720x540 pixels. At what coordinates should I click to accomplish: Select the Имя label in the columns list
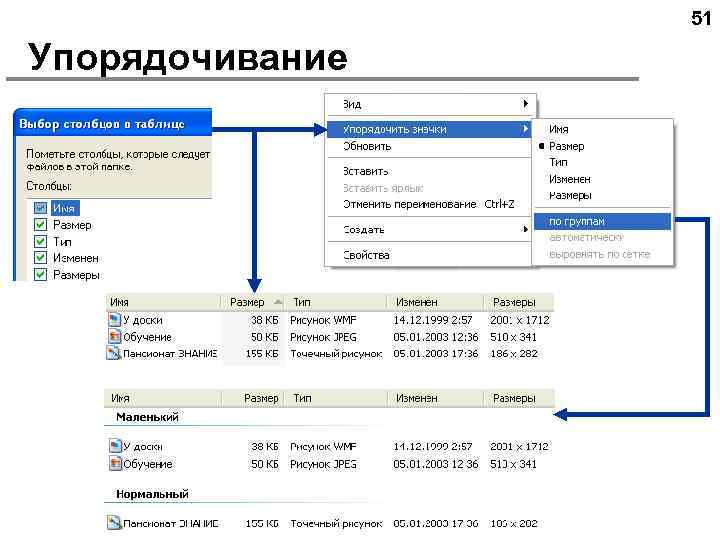(64, 208)
